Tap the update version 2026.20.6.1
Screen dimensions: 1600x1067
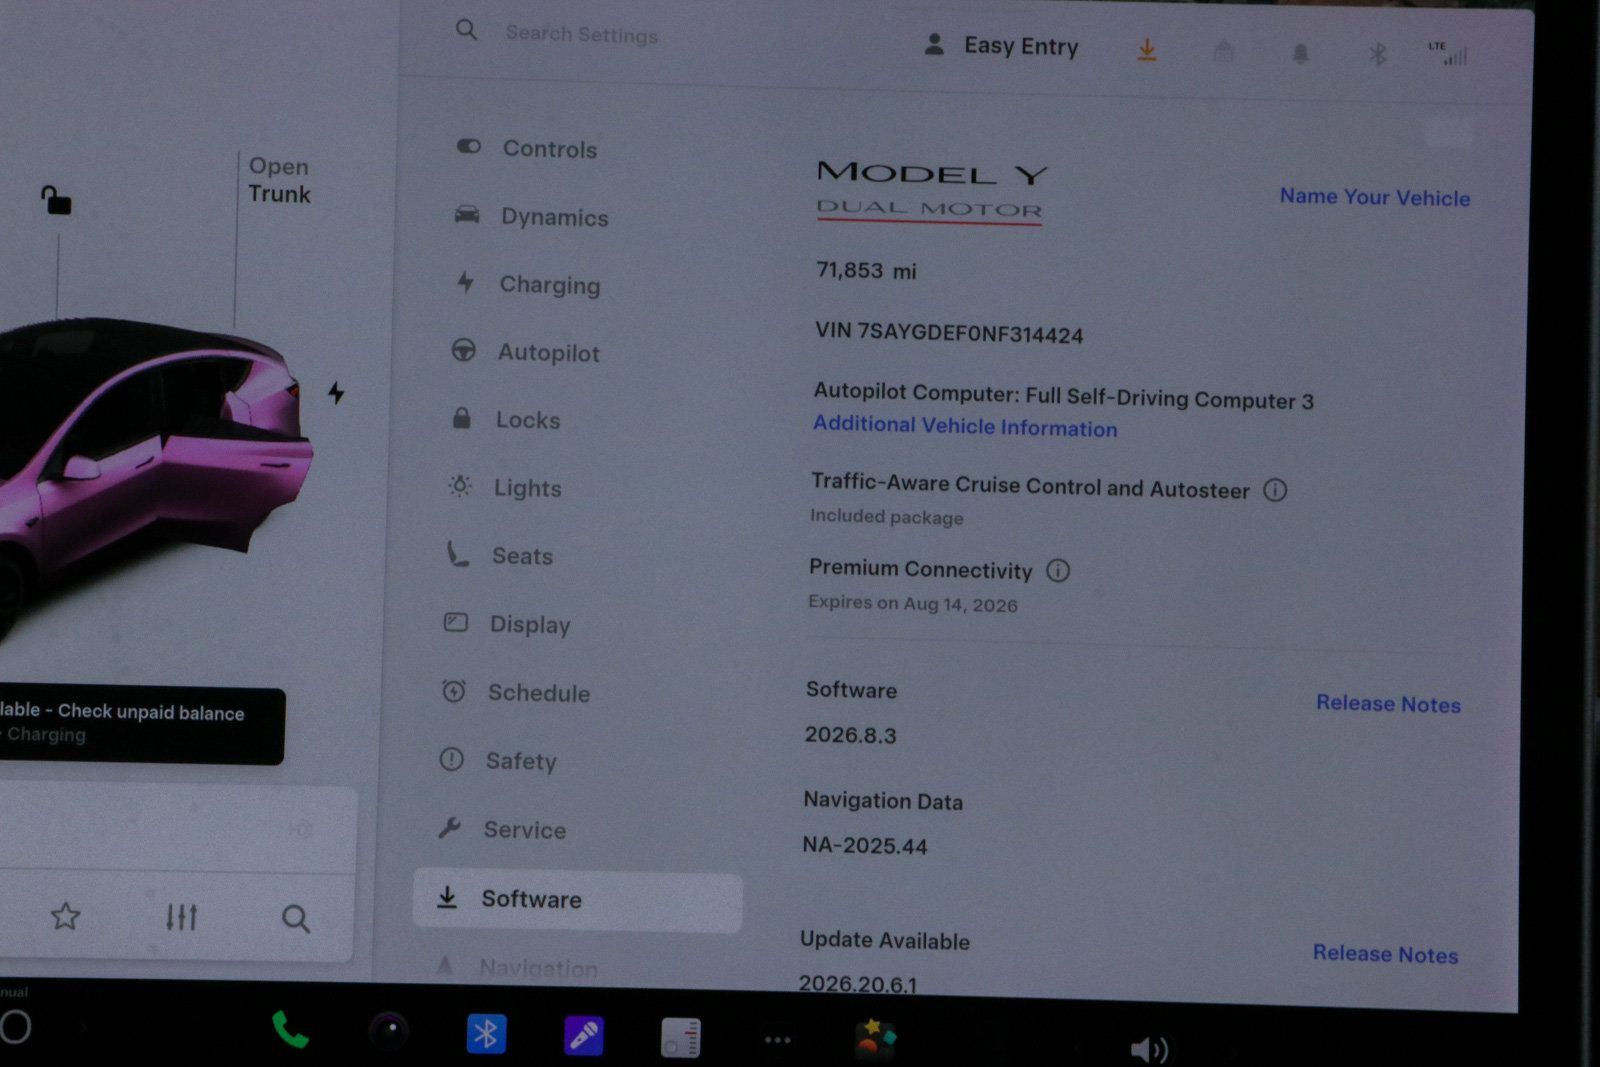coord(858,983)
